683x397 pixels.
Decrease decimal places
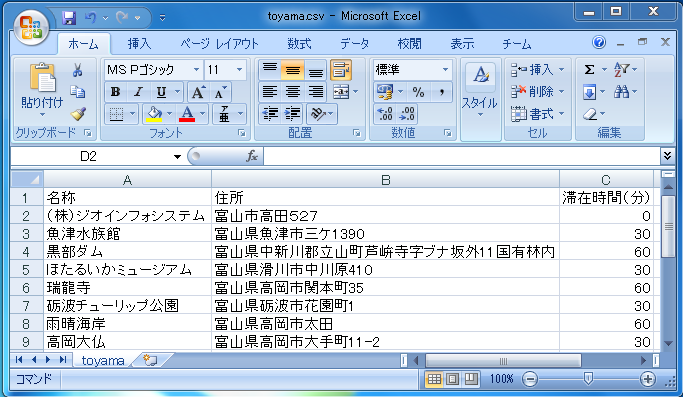[407, 114]
